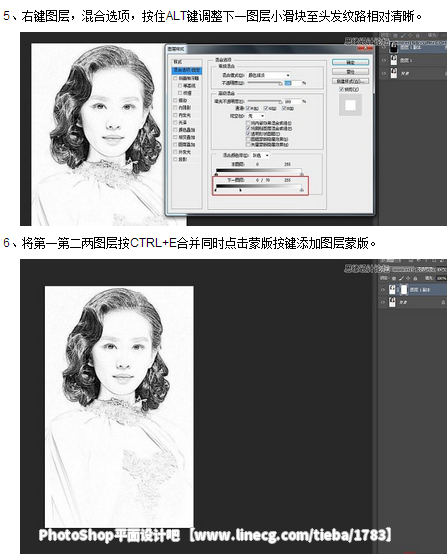Select 图层 1 副本 image thumbnail, step 6 panel
Image resolution: width=447 pixels, height=554 pixels.
click(392, 290)
